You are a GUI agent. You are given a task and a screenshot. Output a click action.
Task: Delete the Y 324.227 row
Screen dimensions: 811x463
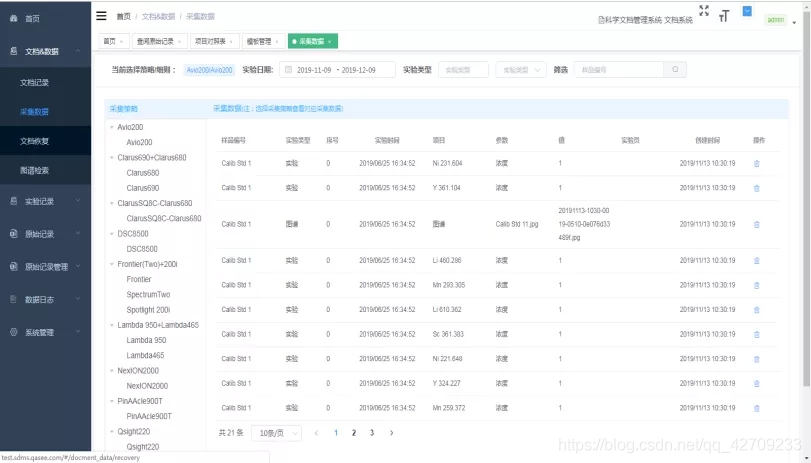pos(757,384)
